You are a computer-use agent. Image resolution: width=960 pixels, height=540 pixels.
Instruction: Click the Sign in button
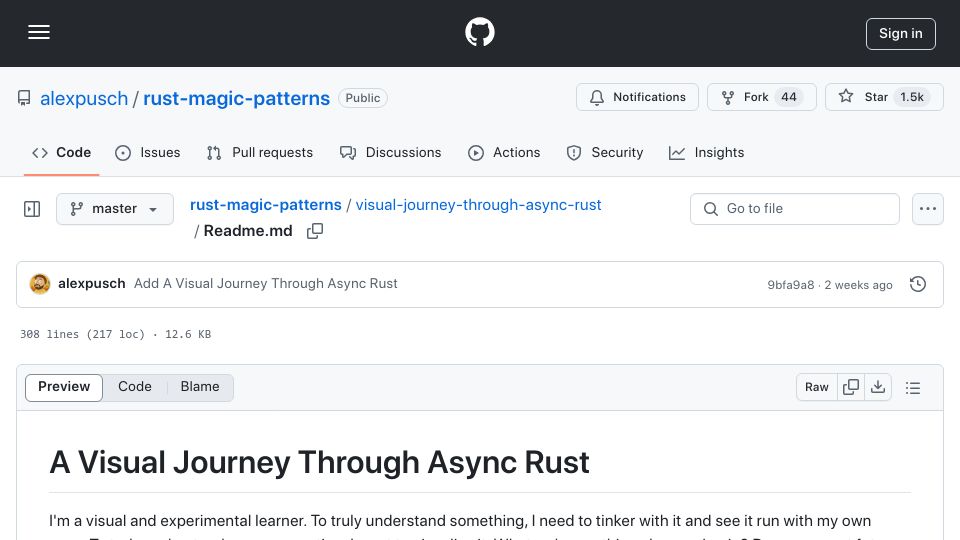point(901,34)
